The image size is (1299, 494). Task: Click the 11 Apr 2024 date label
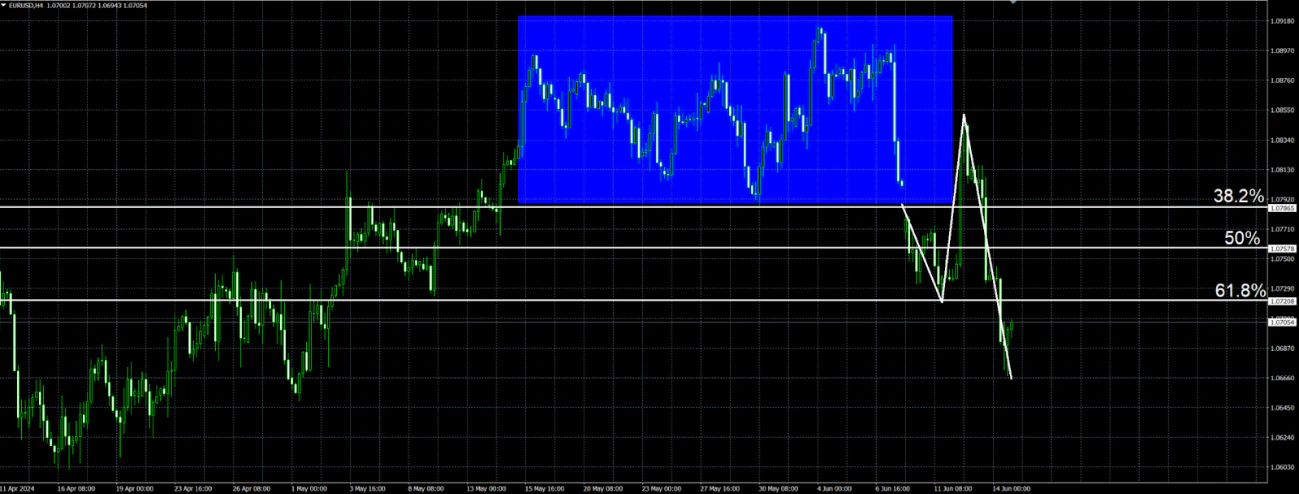(18, 488)
